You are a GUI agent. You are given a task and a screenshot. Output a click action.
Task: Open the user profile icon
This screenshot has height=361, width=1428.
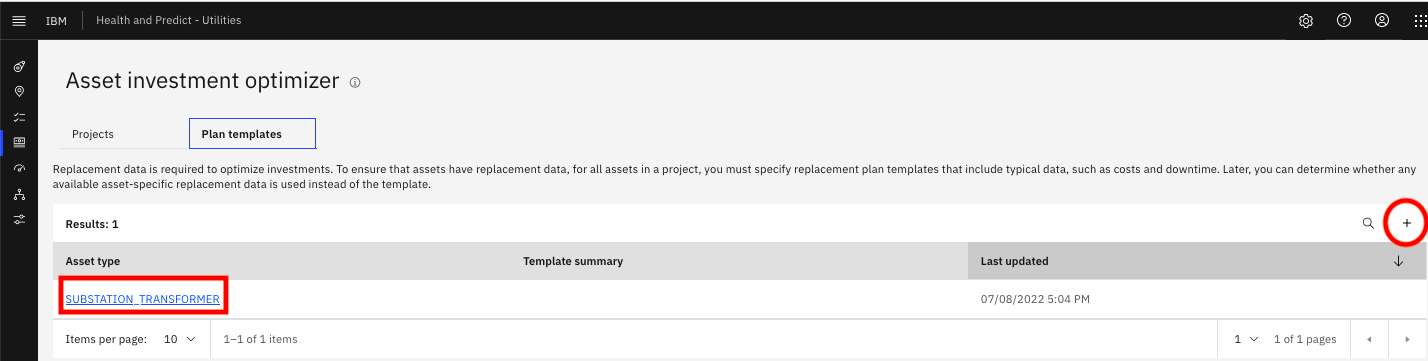point(1382,20)
